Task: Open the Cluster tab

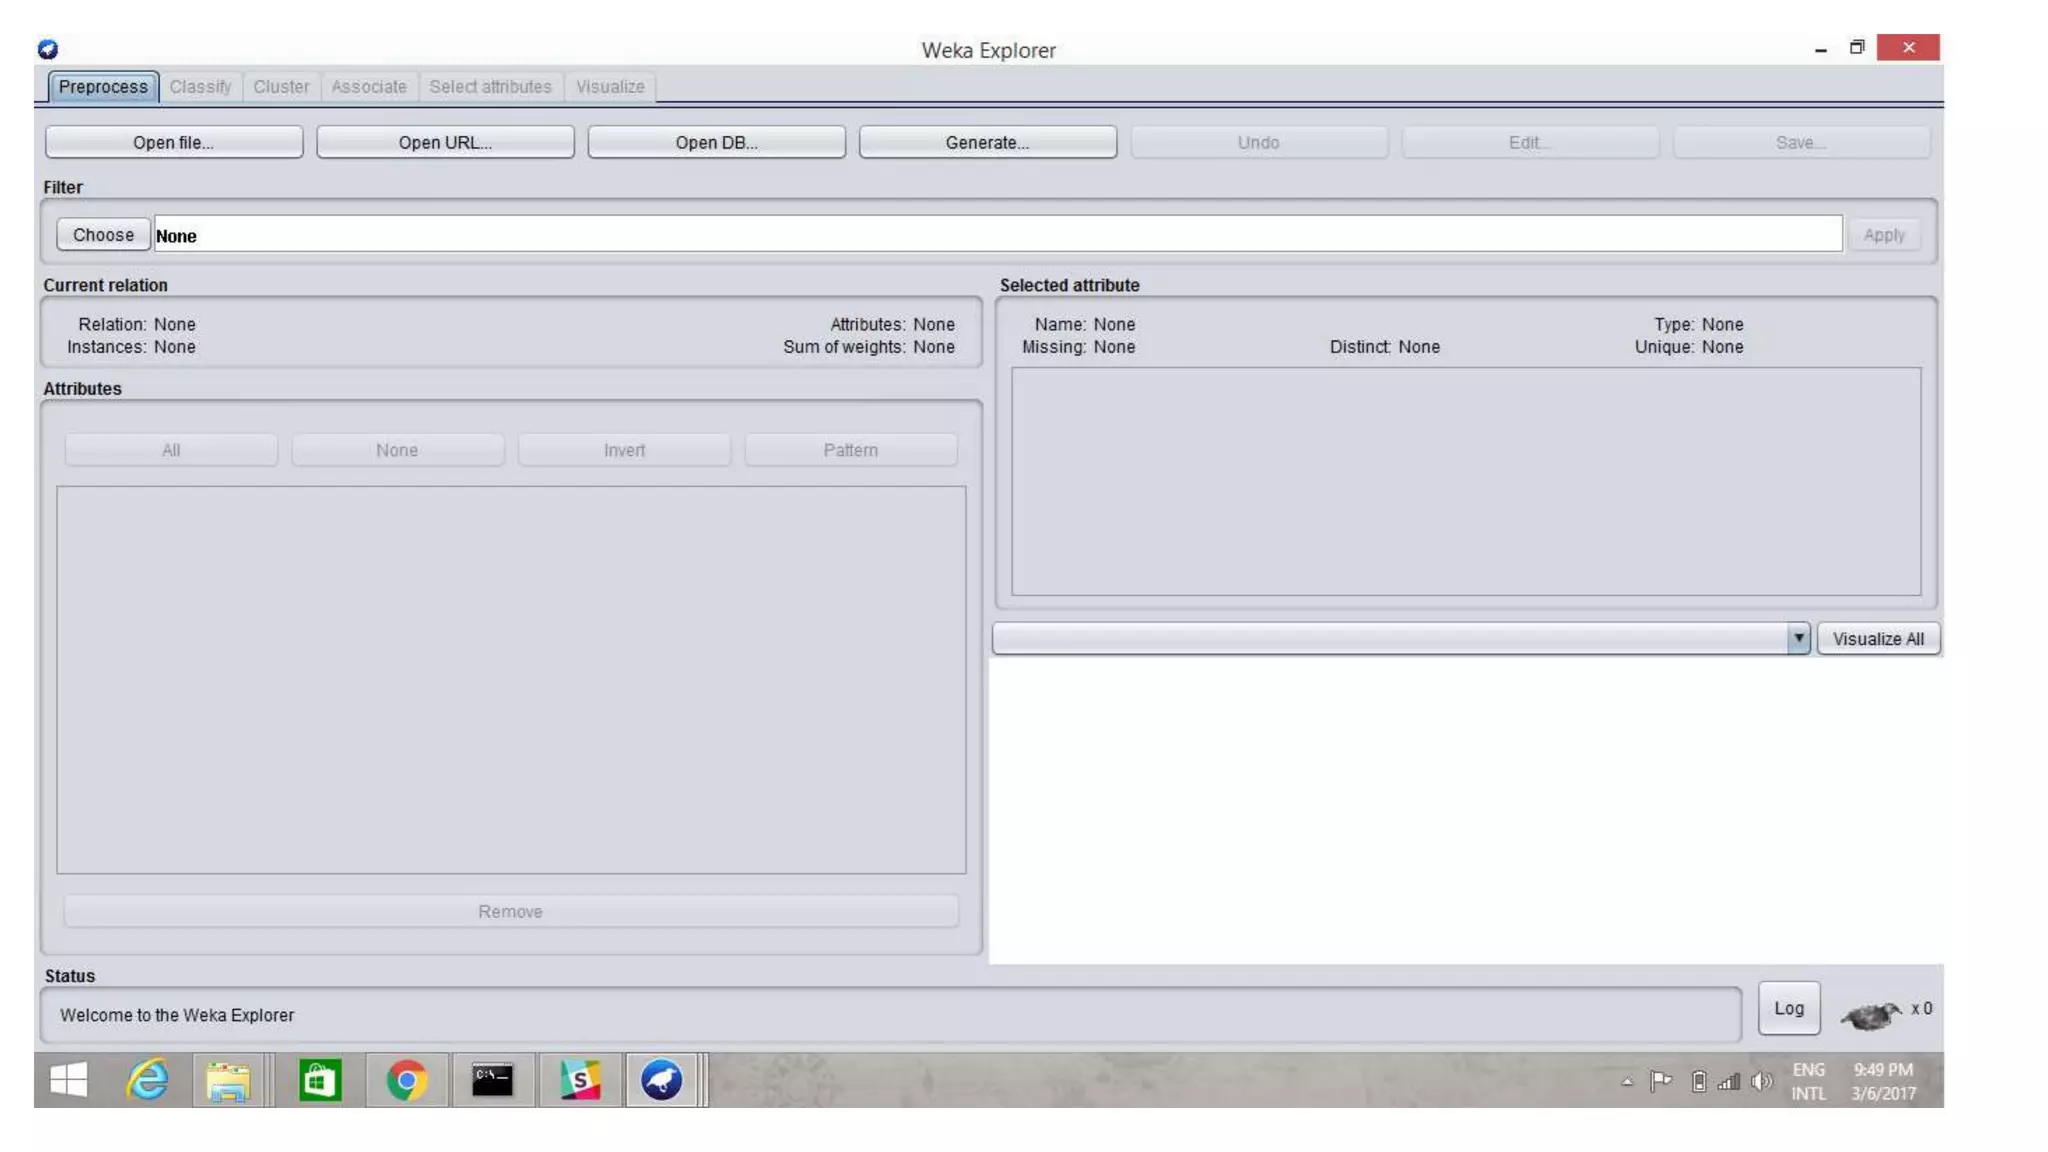Action: pyautogui.click(x=281, y=87)
